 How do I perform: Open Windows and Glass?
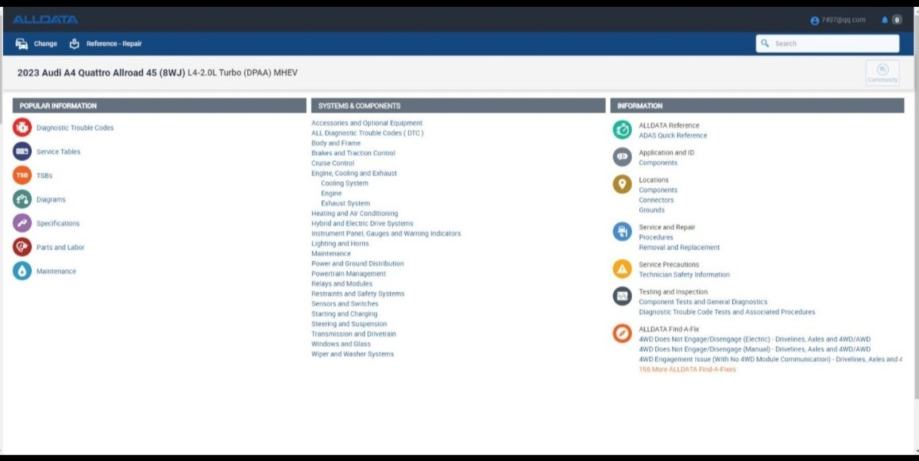click(341, 344)
